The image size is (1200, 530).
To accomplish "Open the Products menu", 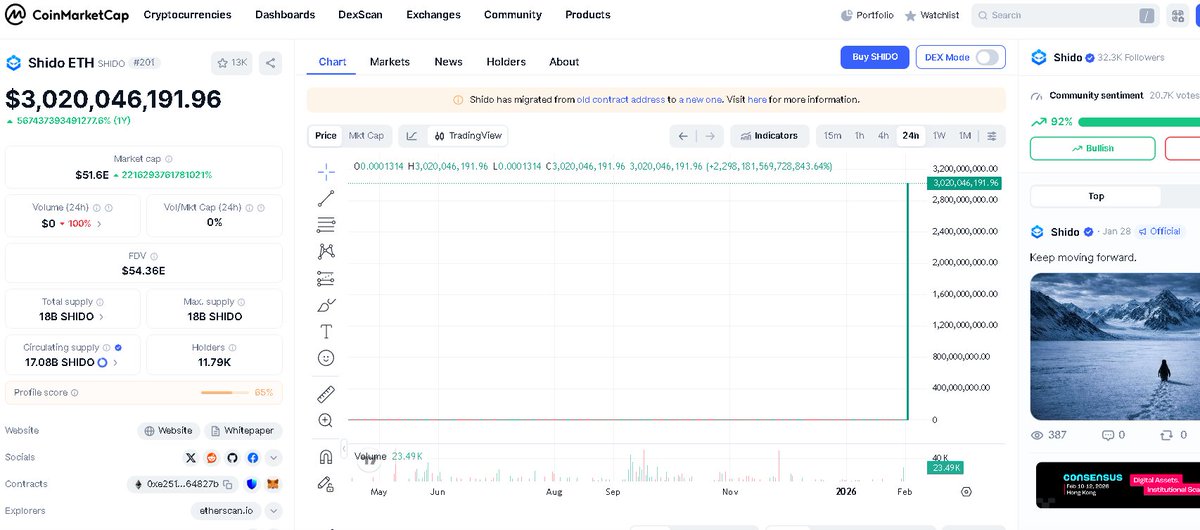I will click(x=588, y=15).
